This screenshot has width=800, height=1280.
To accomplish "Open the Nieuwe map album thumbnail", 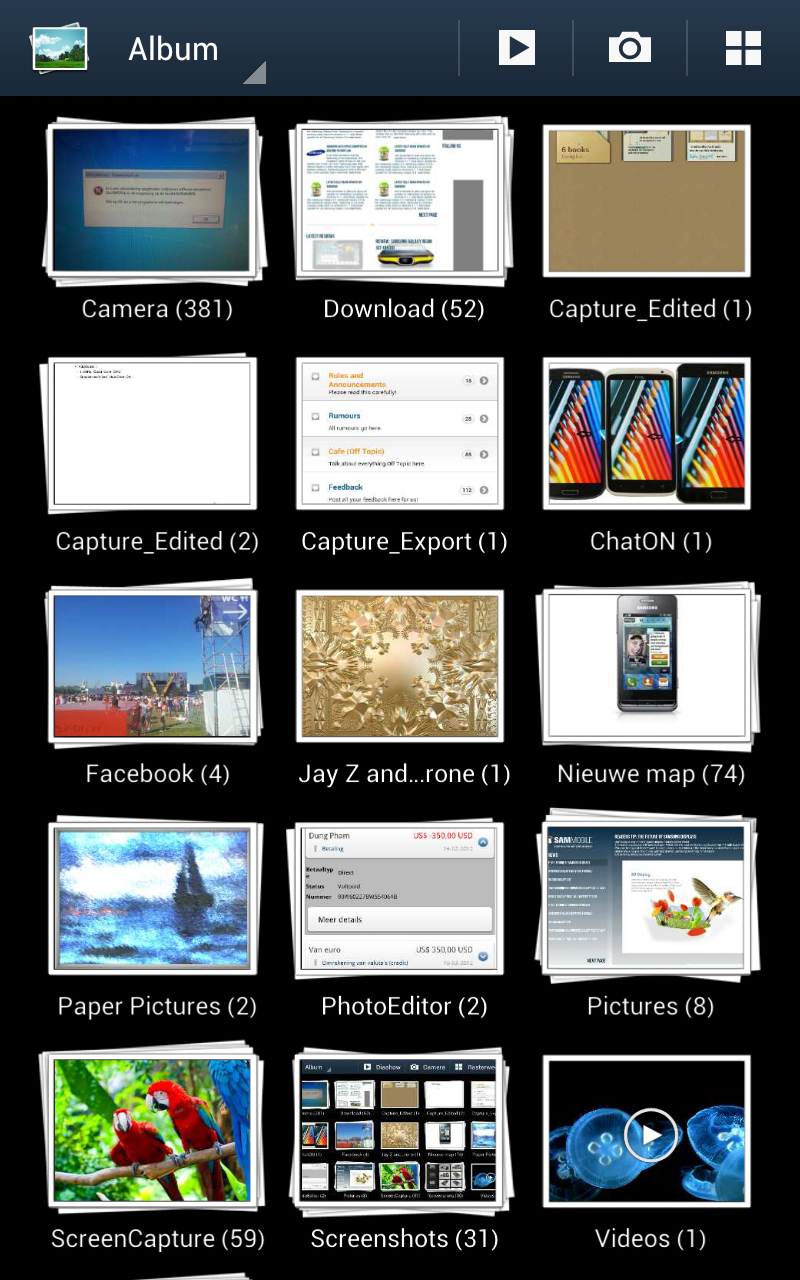I will click(647, 665).
